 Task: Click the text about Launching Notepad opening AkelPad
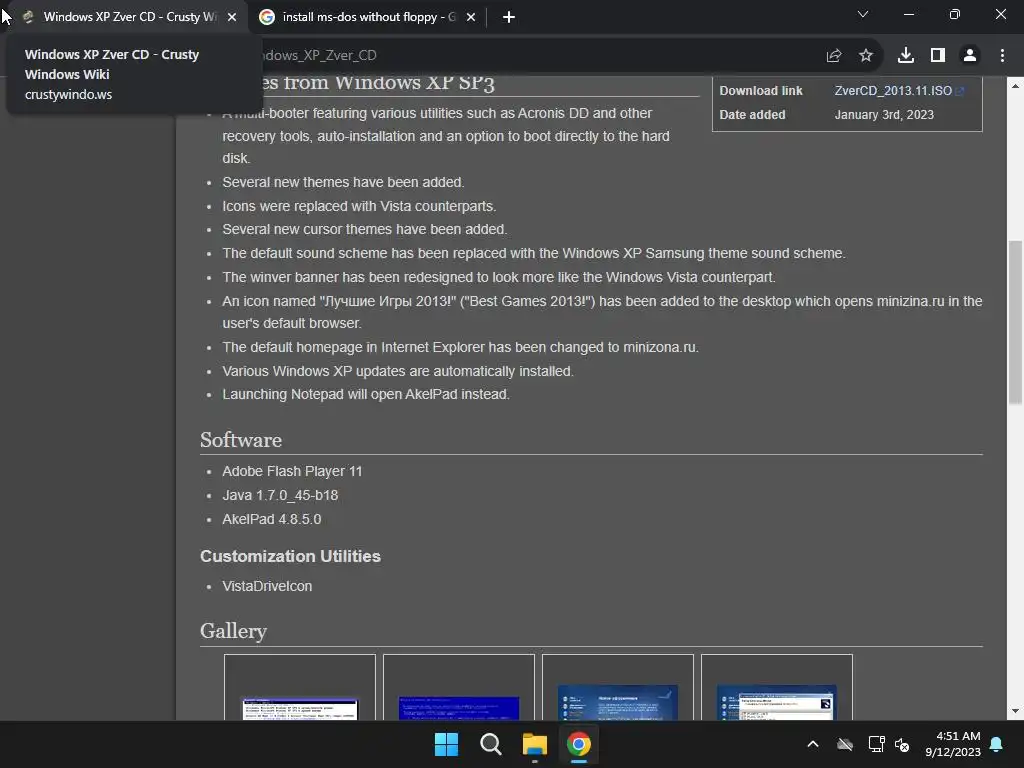pyautogui.click(x=366, y=394)
